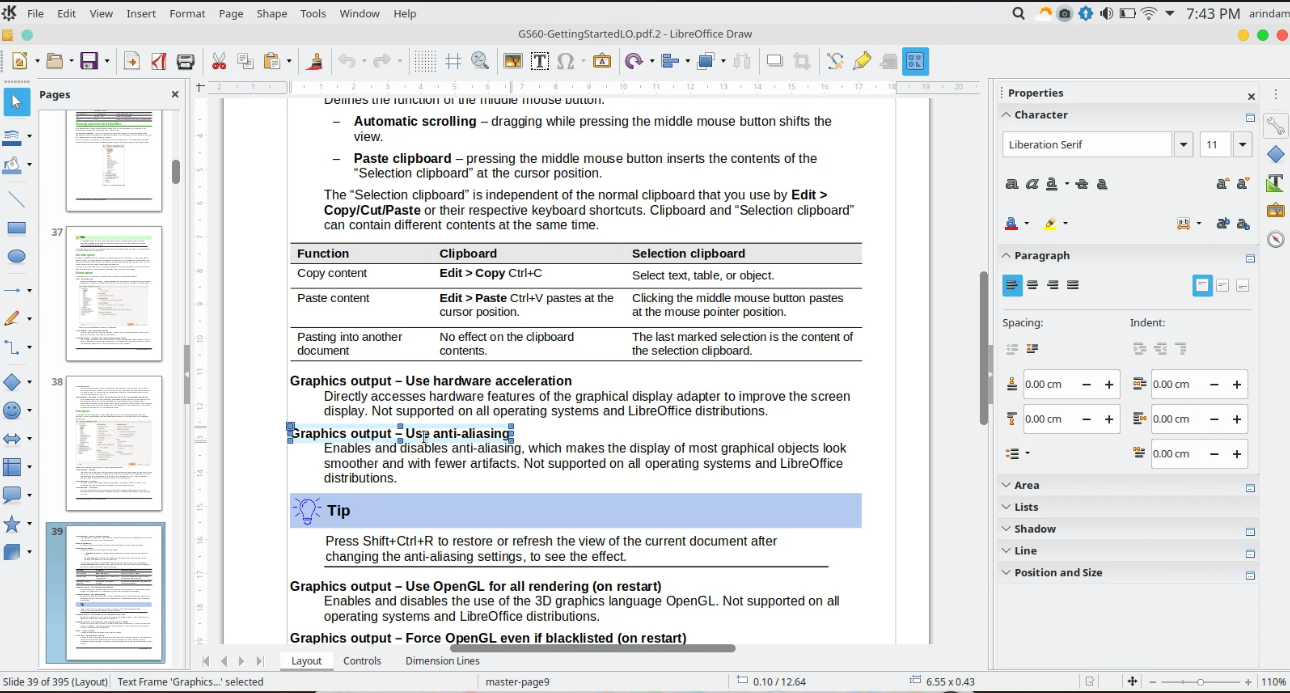Enable Snap to Grid via the toolbar icon

click(x=453, y=61)
